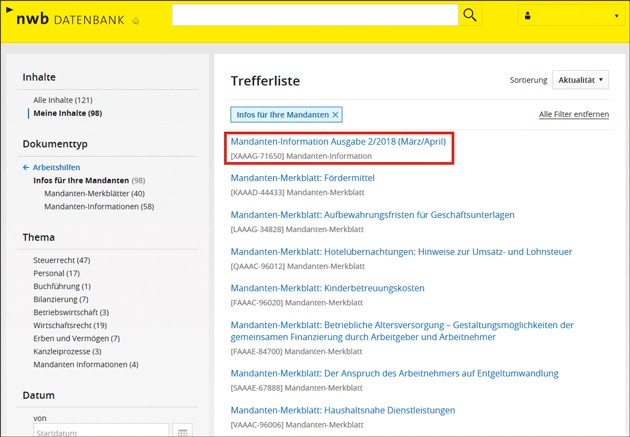Open the home icon beside DATENBANK
The height and width of the screenshot is (437, 630).
136,20
